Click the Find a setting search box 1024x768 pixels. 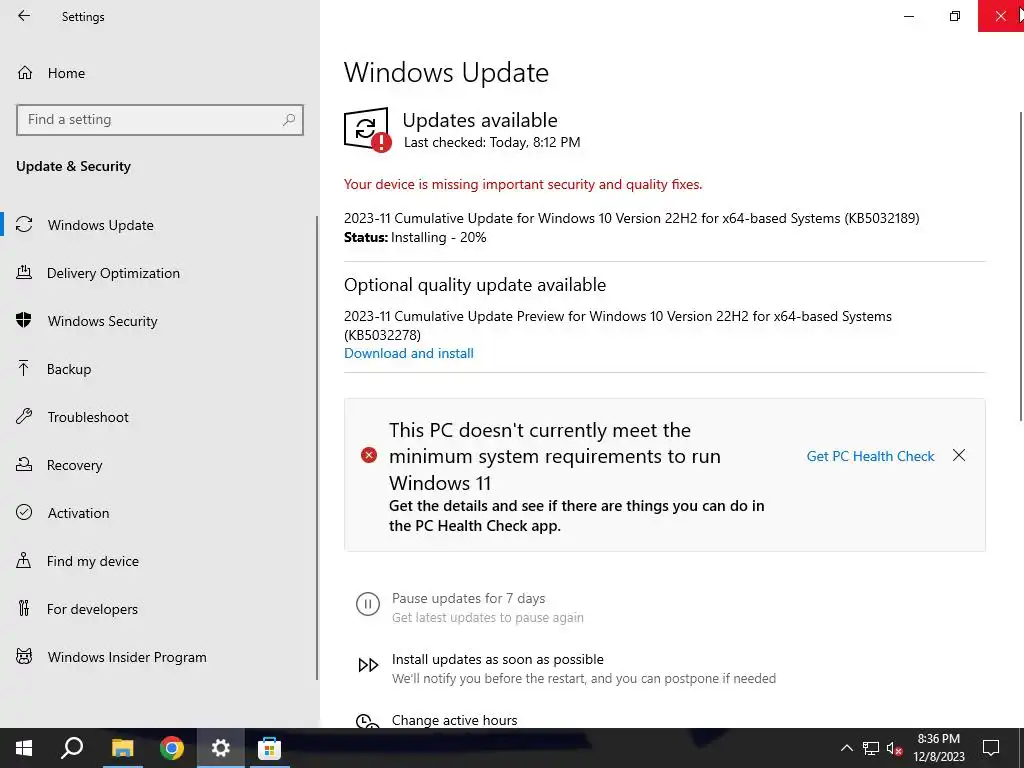(x=160, y=120)
